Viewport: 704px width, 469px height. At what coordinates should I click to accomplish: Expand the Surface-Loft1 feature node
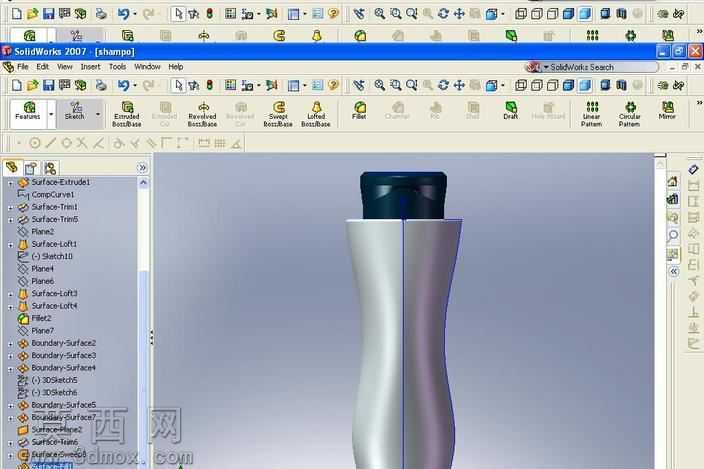pyautogui.click(x=10, y=245)
